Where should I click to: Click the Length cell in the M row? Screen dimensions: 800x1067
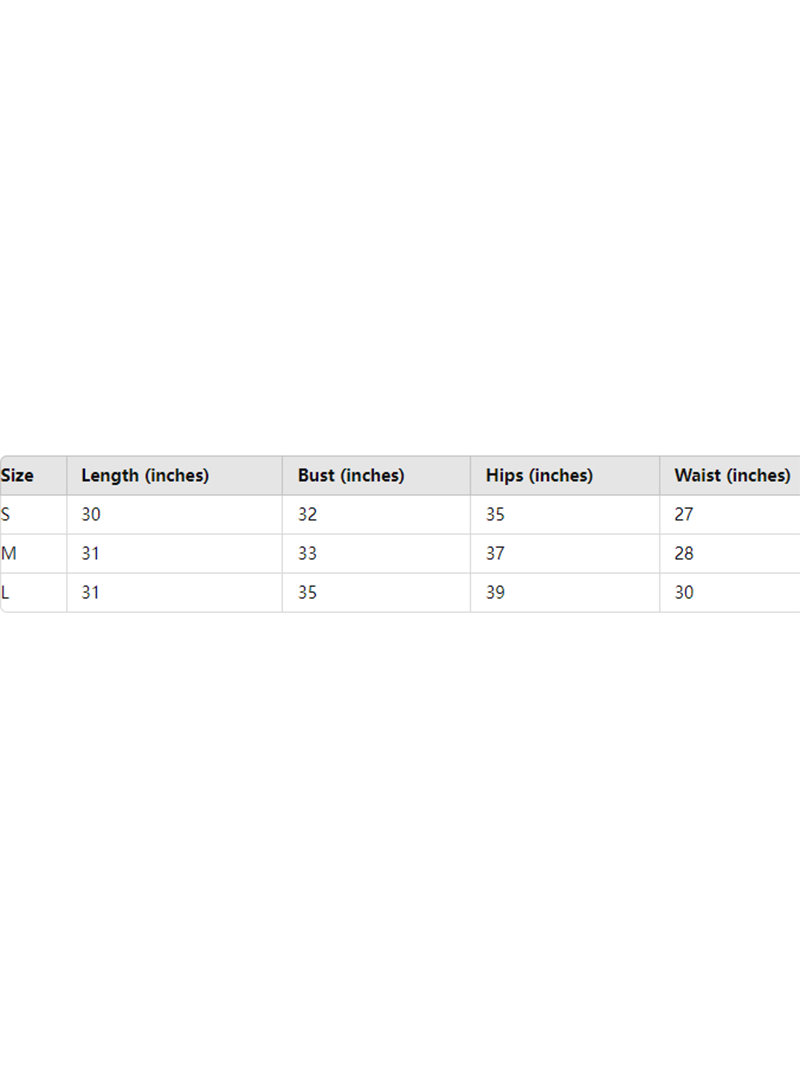tap(91, 554)
